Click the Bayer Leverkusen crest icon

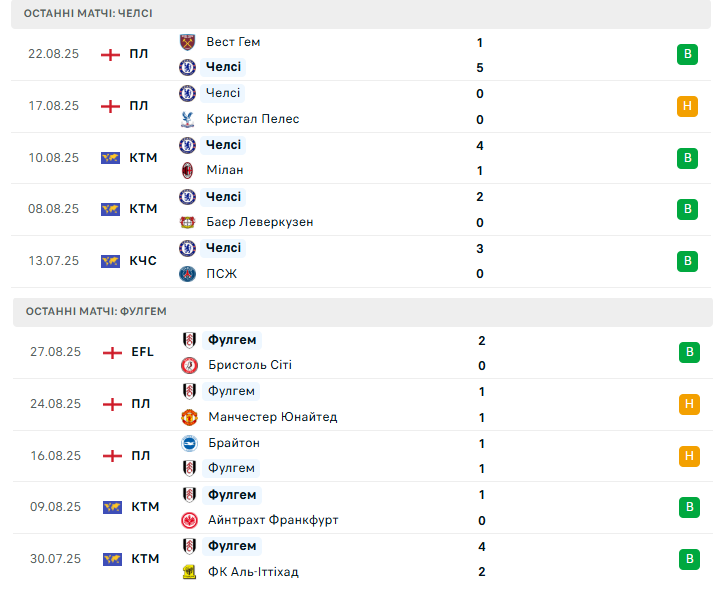187,222
